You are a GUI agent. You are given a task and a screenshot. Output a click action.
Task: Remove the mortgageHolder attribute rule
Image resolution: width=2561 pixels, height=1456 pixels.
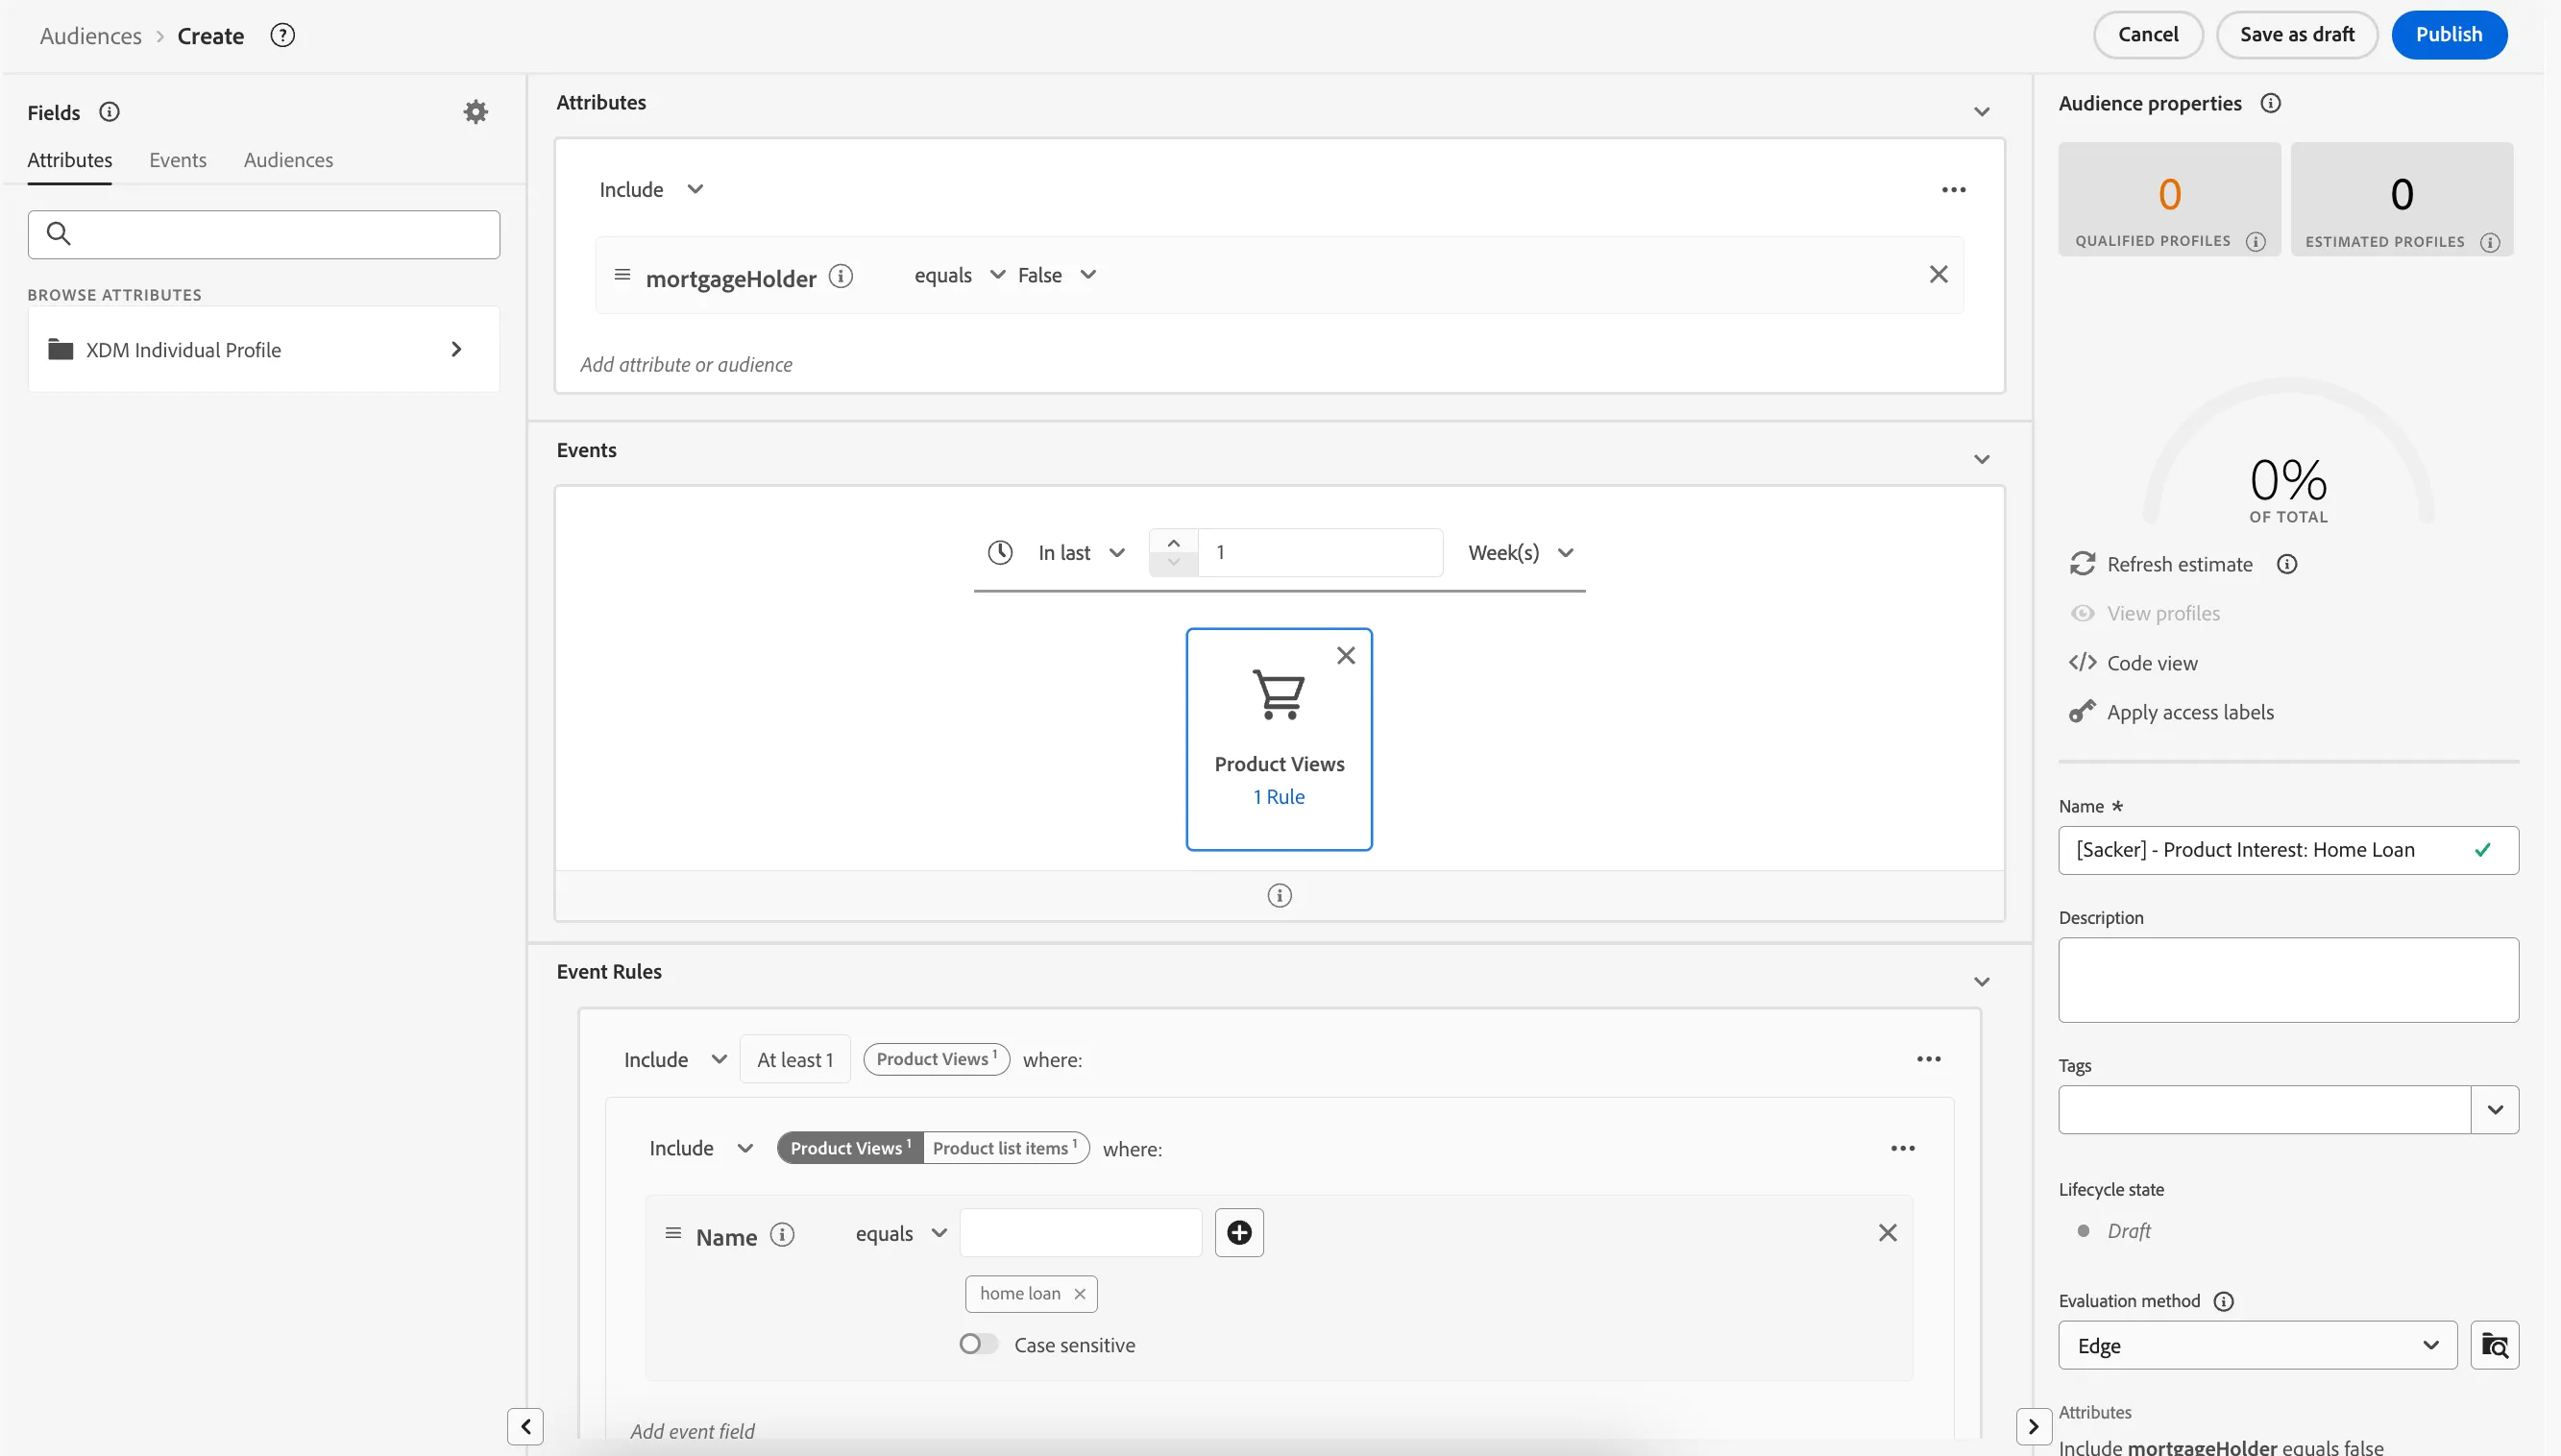click(x=1938, y=275)
